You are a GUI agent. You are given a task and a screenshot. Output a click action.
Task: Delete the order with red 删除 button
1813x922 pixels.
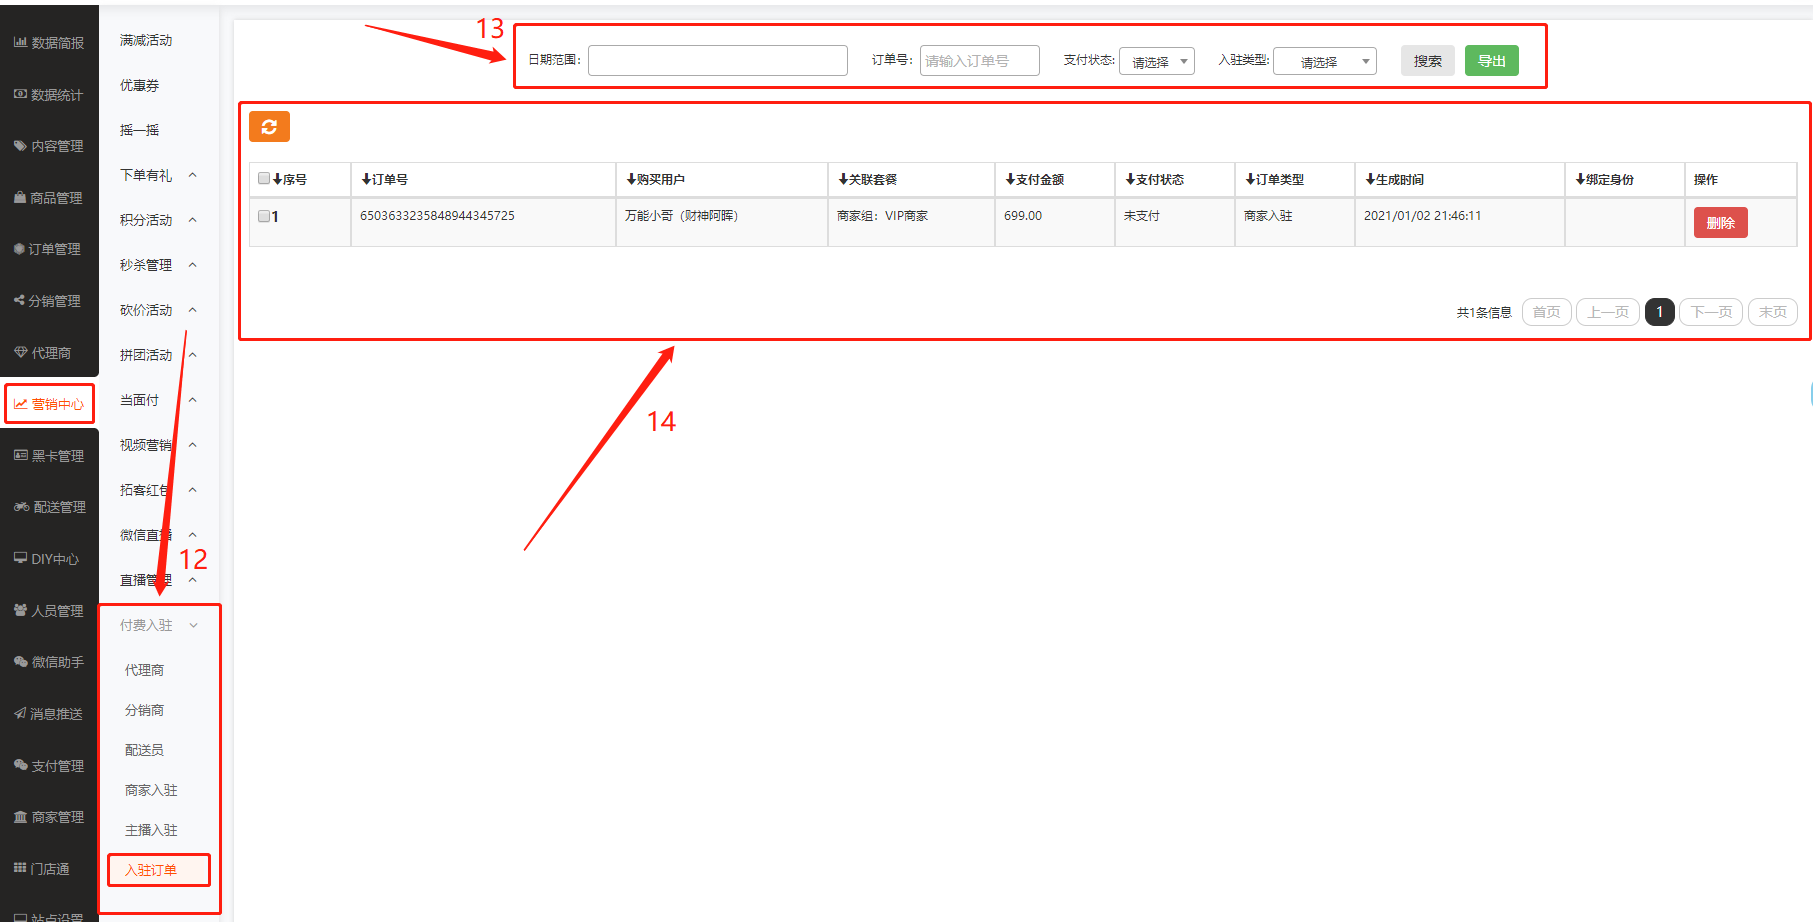click(x=1720, y=223)
